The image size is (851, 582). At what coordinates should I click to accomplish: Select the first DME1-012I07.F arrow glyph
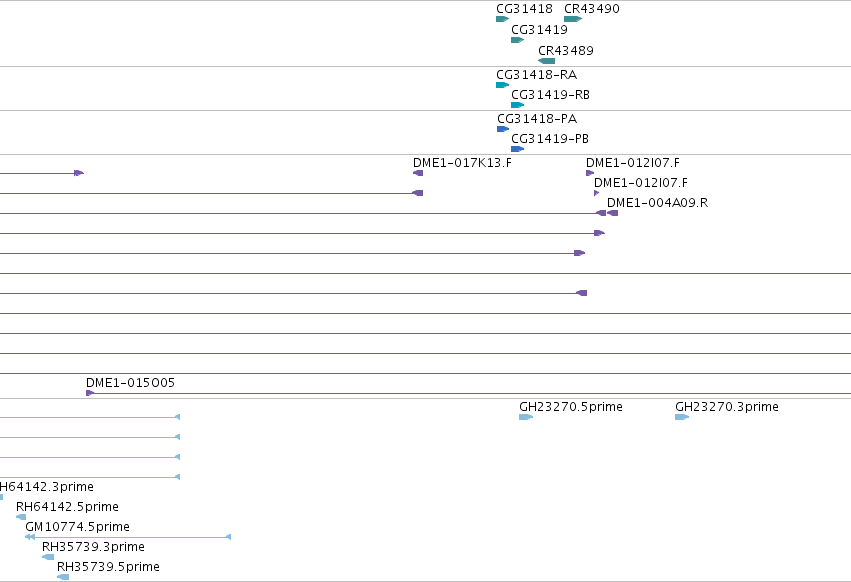[x=590, y=173]
